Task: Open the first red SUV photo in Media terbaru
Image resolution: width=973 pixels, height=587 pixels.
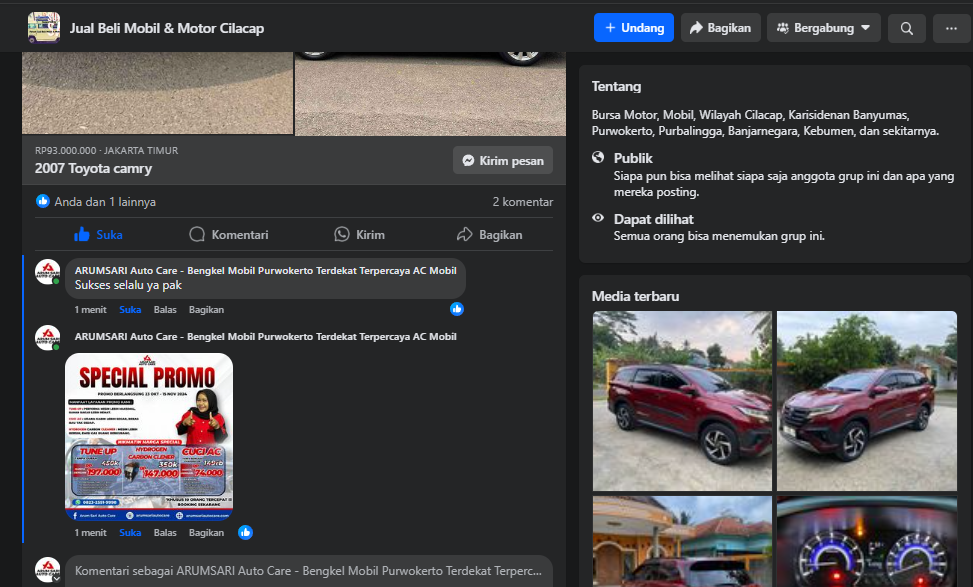Action: (x=682, y=401)
